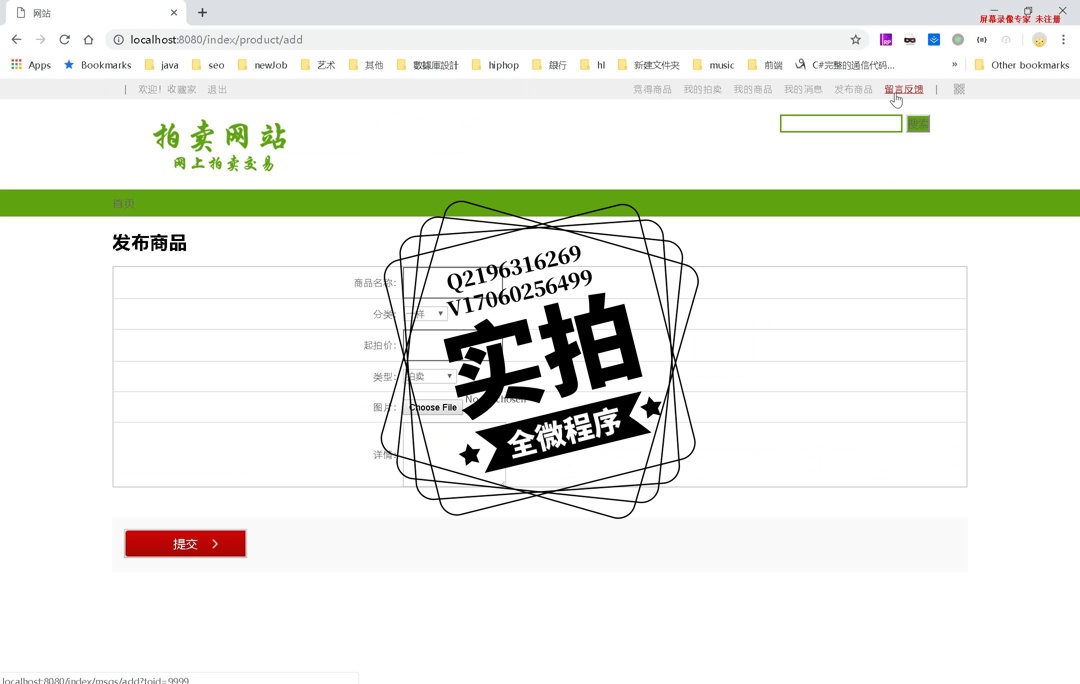
Task: Open the seo bookmark folder
Action: [x=208, y=65]
